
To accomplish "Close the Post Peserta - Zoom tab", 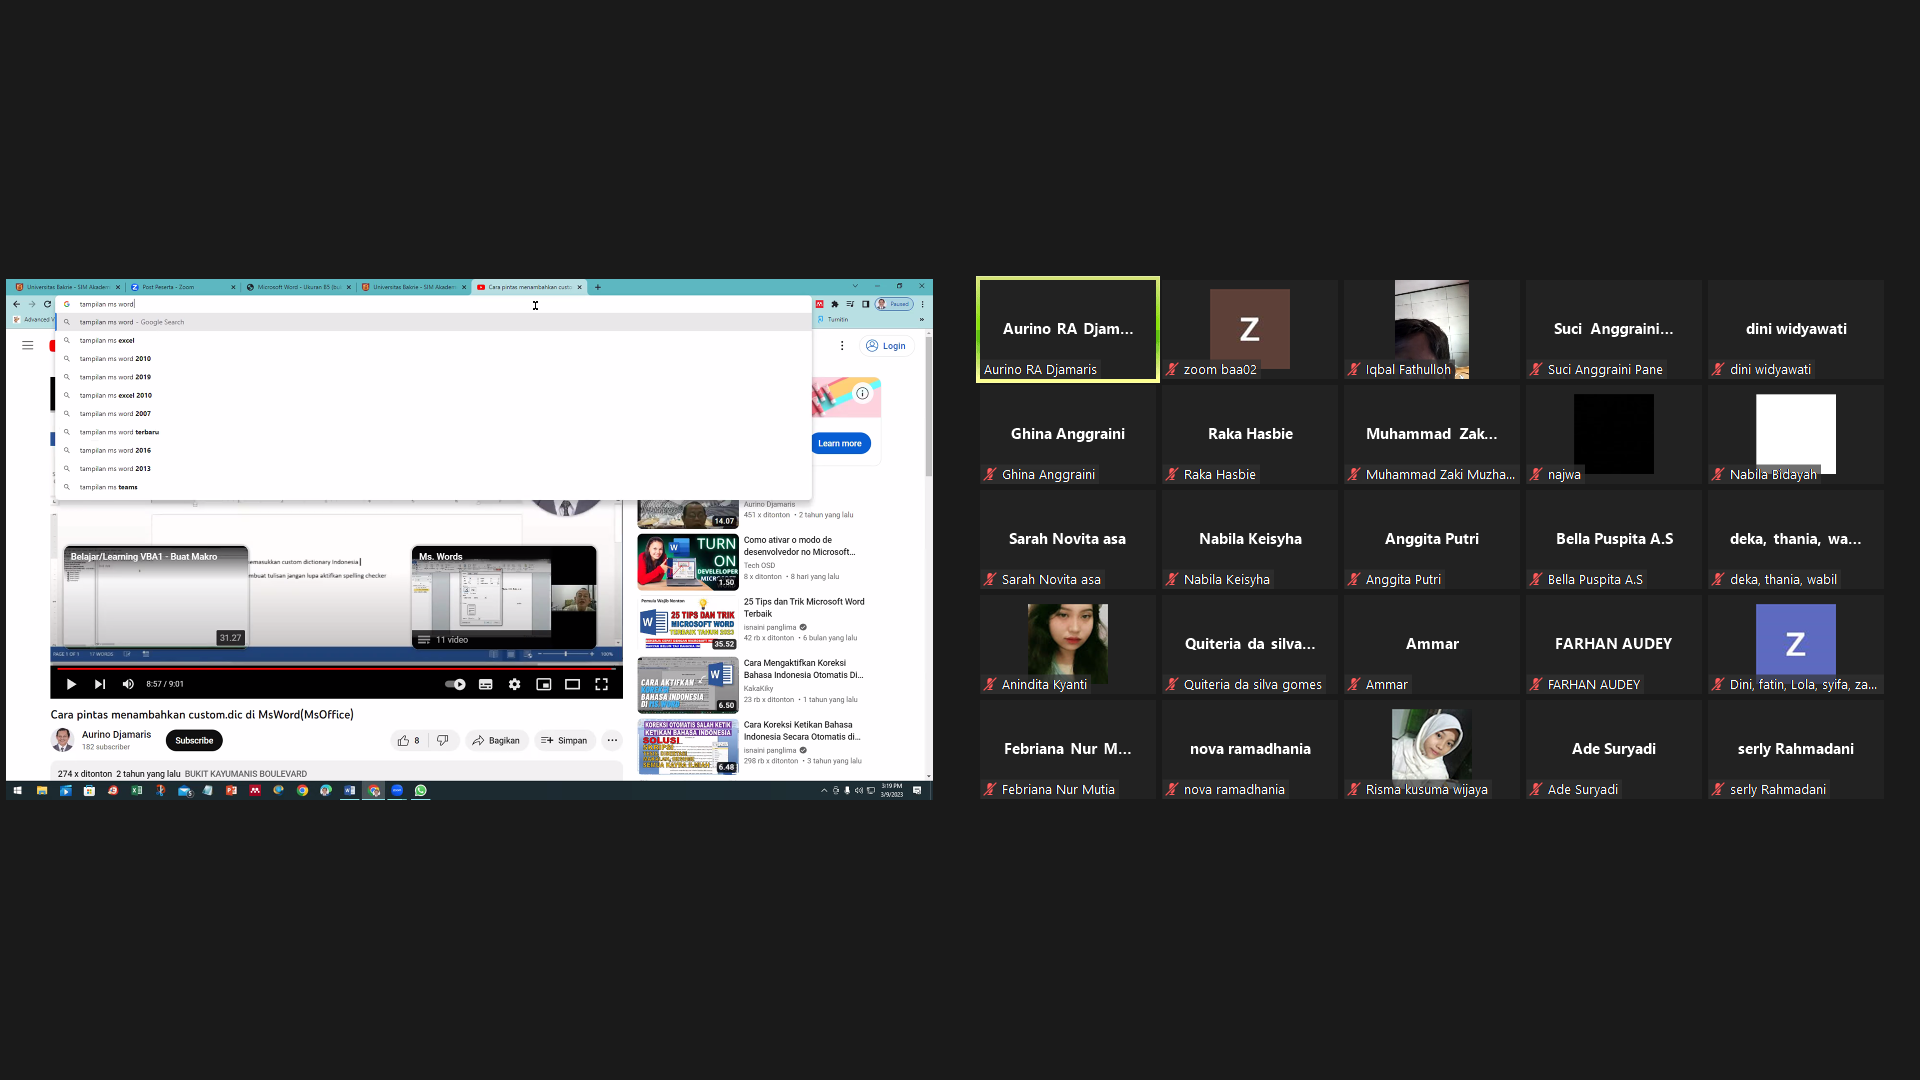I will pos(233,287).
